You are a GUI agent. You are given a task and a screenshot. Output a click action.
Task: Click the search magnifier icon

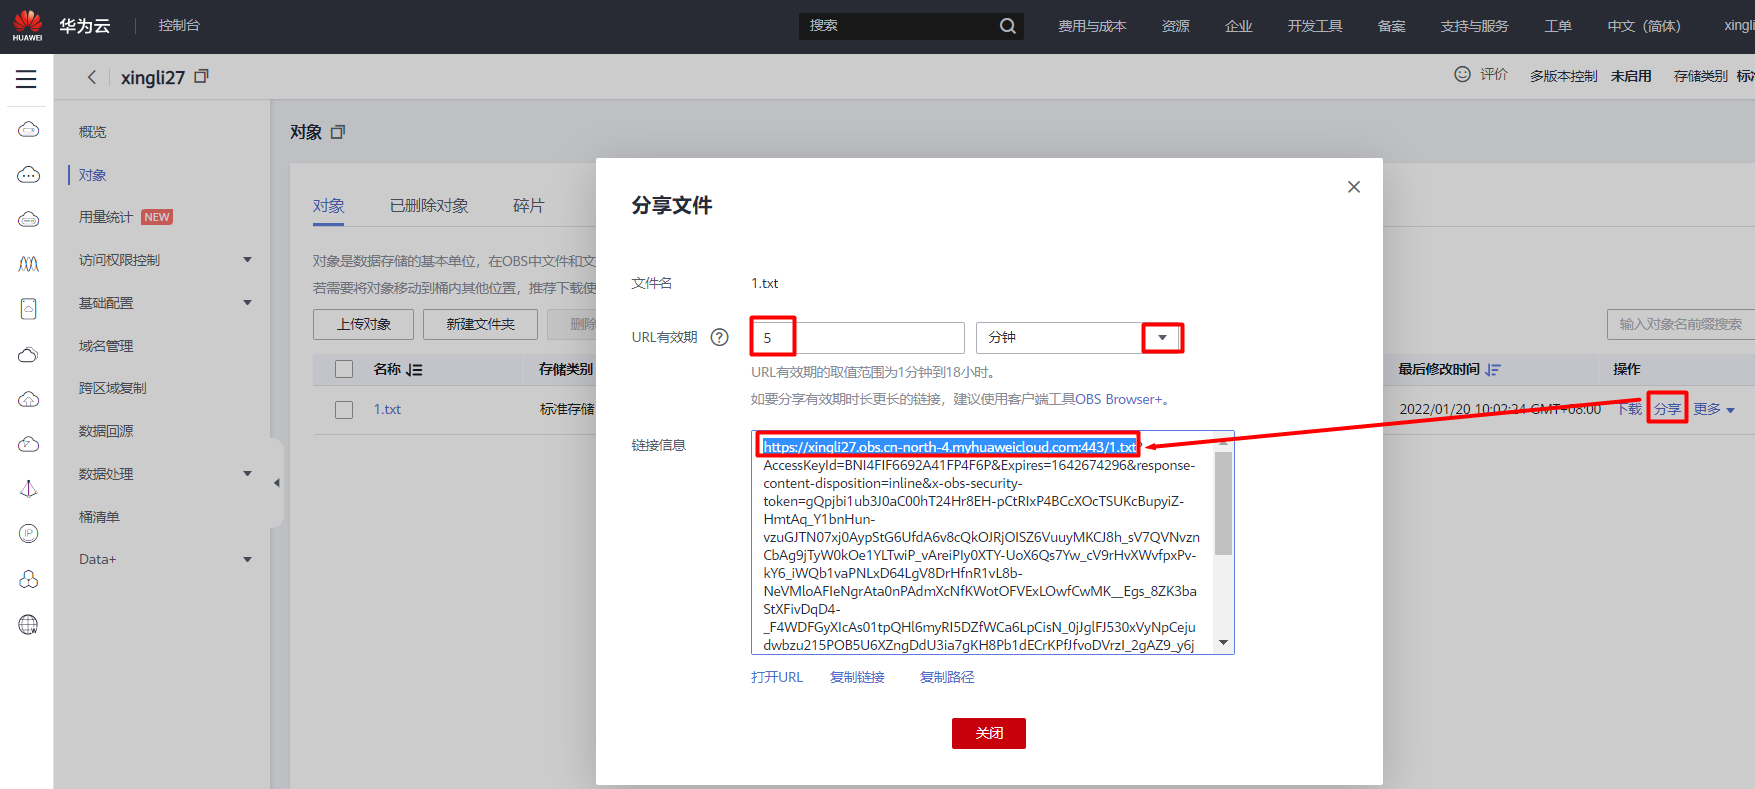tap(1008, 26)
